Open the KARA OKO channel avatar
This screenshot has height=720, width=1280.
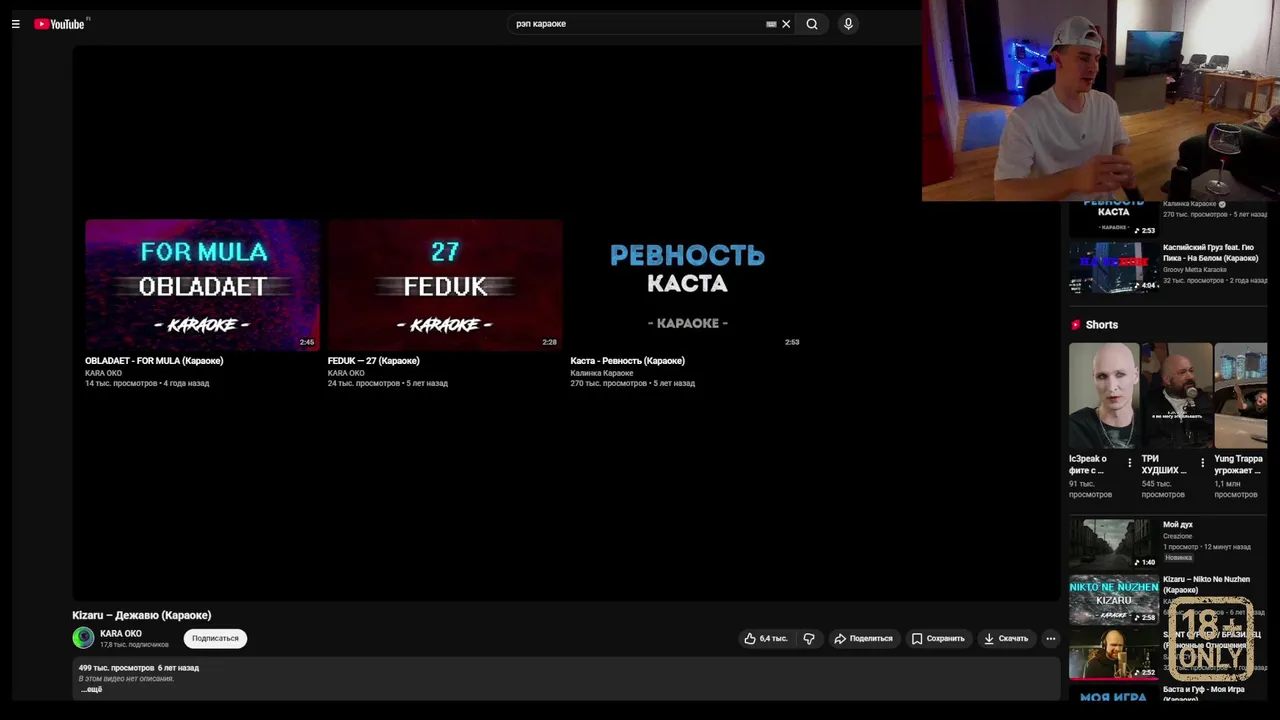(83, 637)
